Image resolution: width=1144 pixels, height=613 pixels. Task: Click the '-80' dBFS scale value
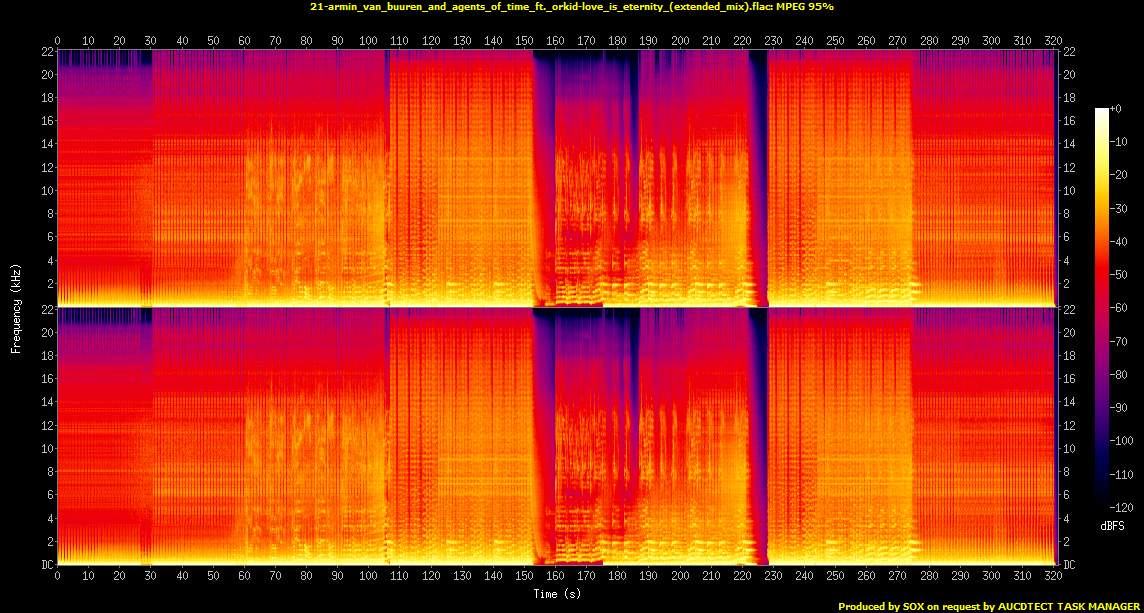click(x=1118, y=374)
